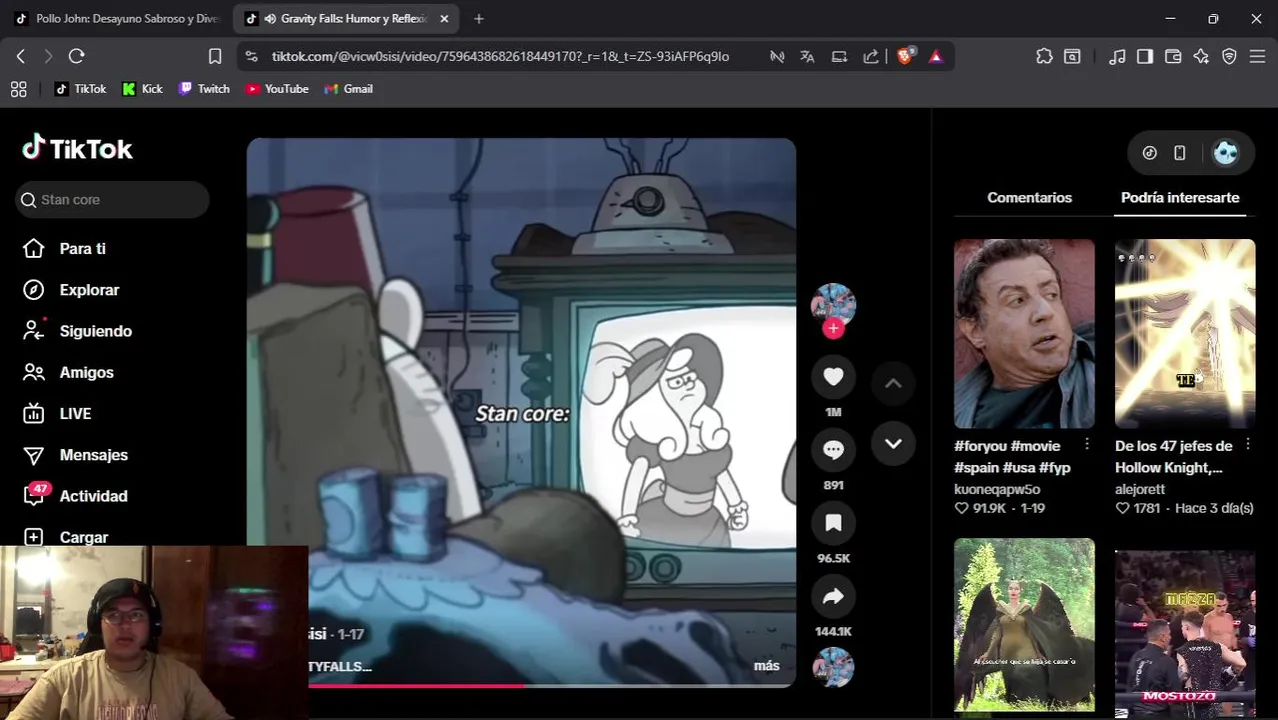1278x720 pixels.
Task: Open the creator's avatar above the like button
Action: (833, 304)
